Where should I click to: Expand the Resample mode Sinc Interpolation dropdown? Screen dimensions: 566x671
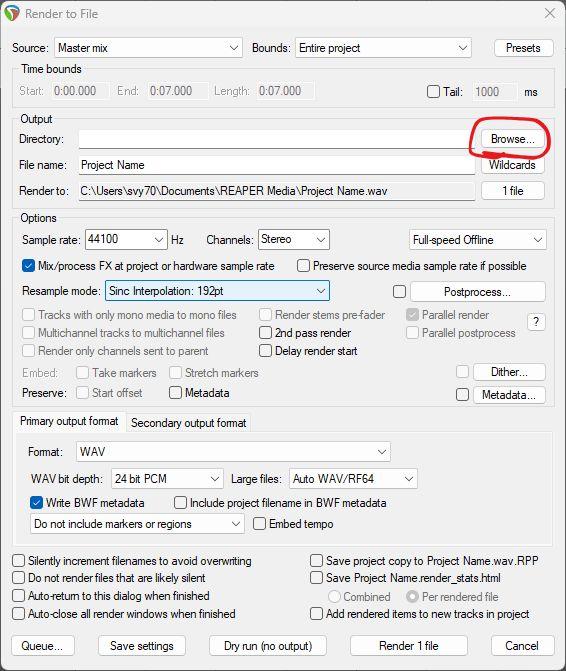pos(217,291)
